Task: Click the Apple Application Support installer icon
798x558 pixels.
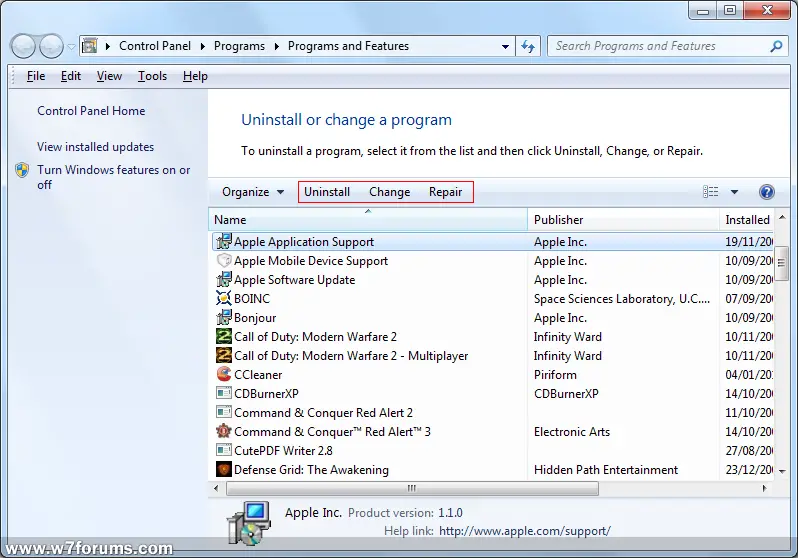Action: [224, 242]
